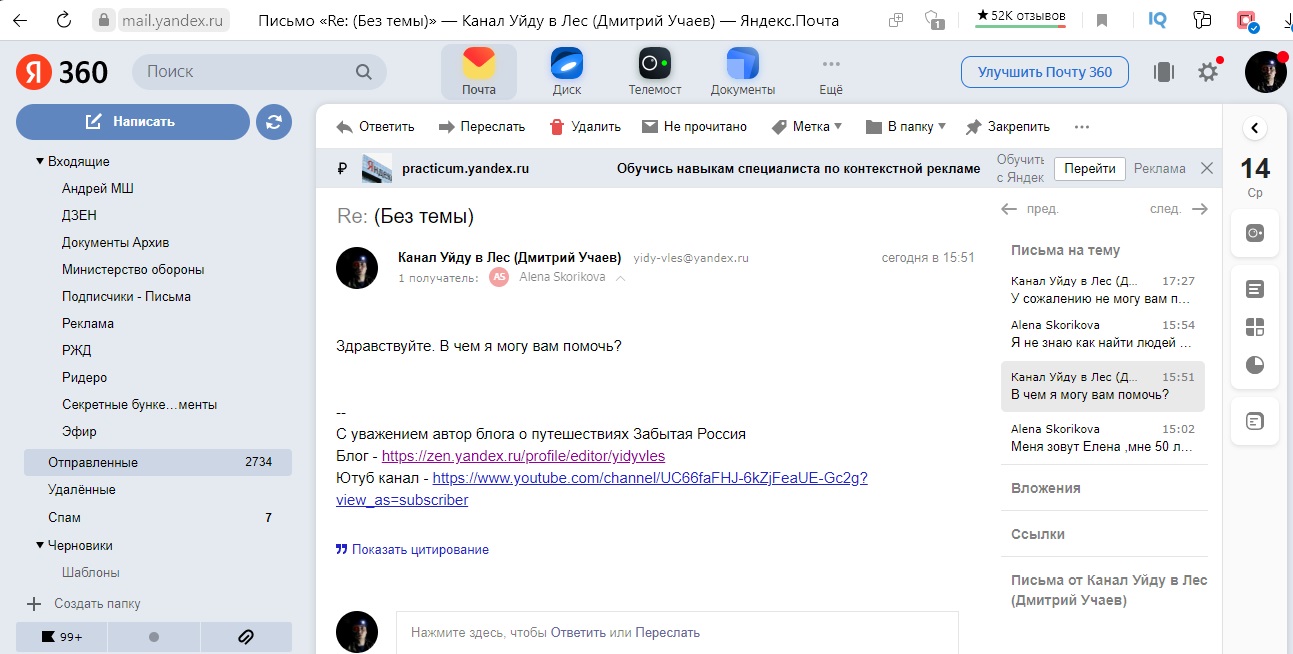Collapse the Черновики folder tree
The height and width of the screenshot is (654, 1293).
point(40,545)
